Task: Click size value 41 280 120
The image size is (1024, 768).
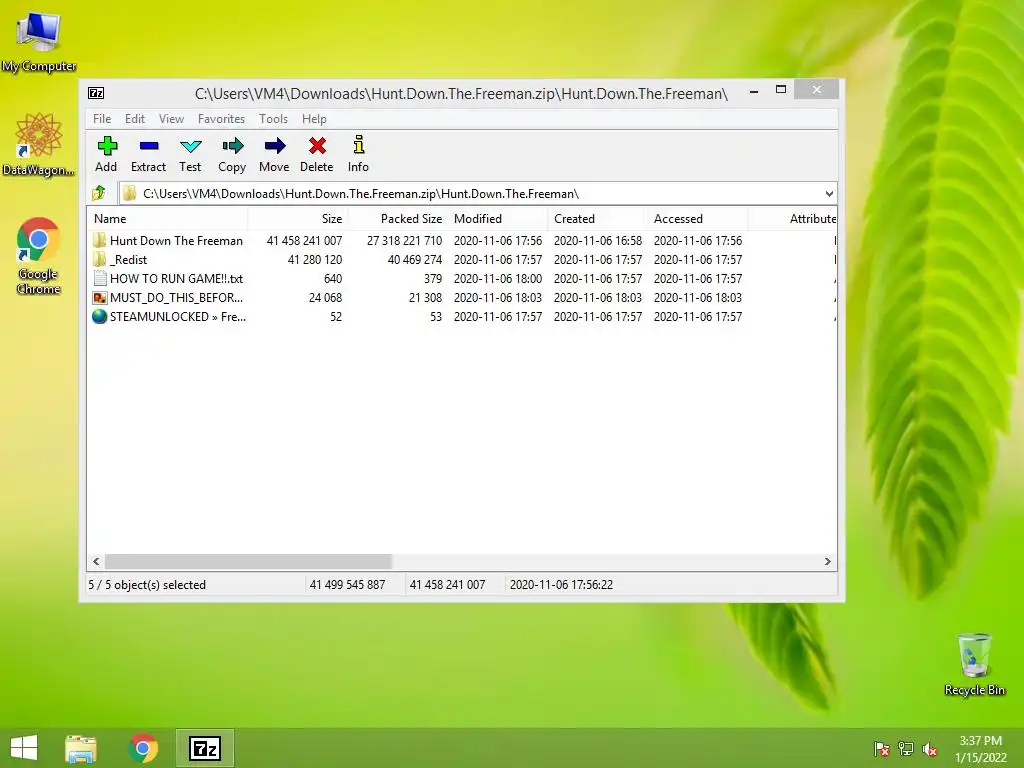Action: pyautogui.click(x=315, y=260)
